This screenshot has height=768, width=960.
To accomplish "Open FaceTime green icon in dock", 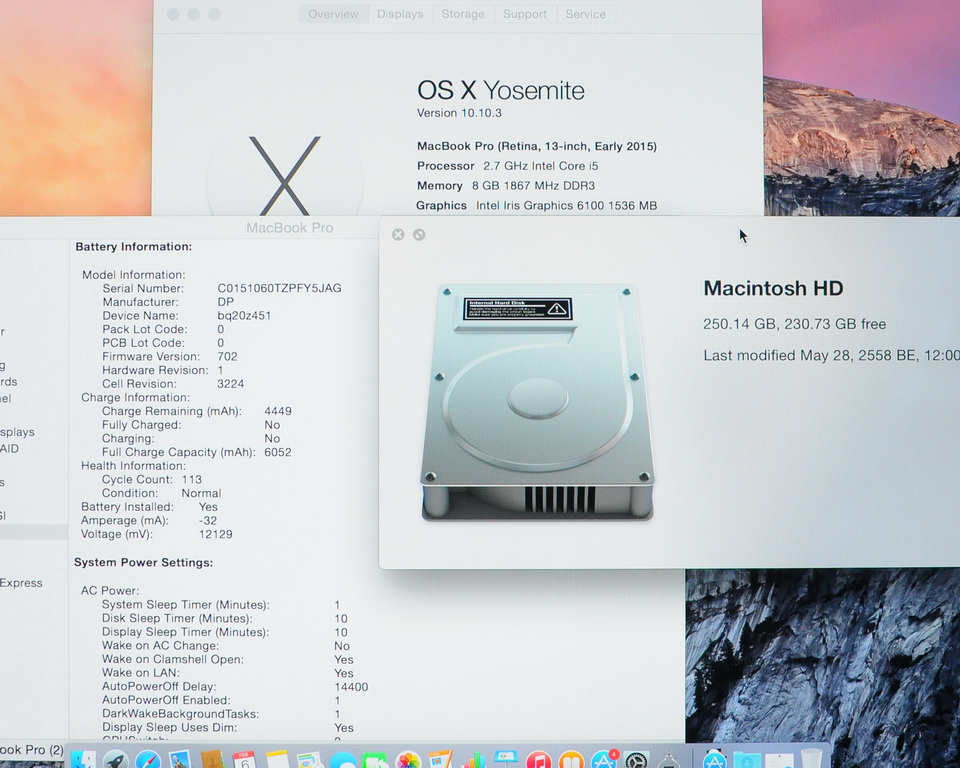I will 375,760.
